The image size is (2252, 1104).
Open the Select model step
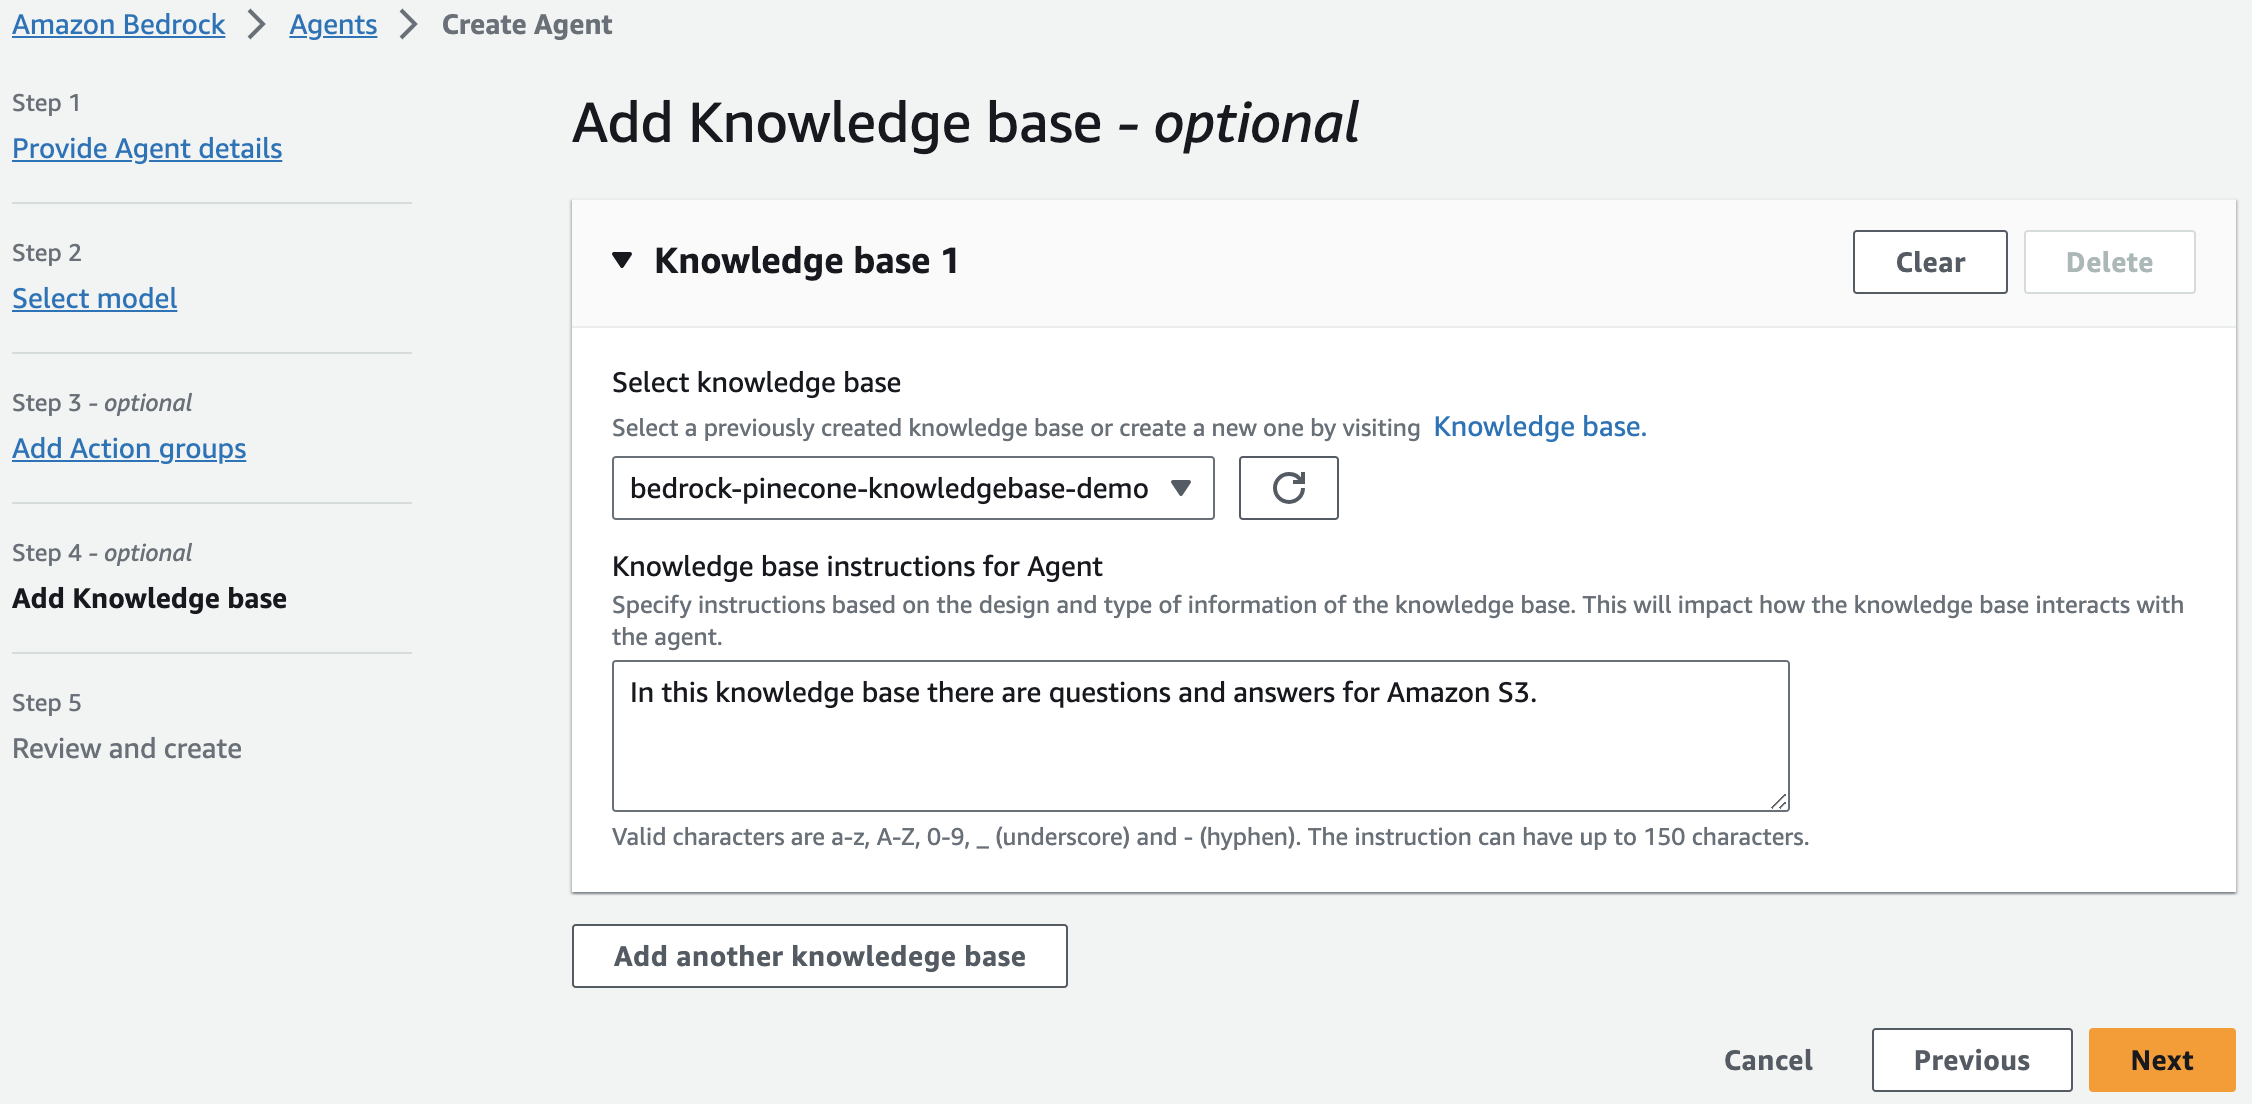point(94,297)
